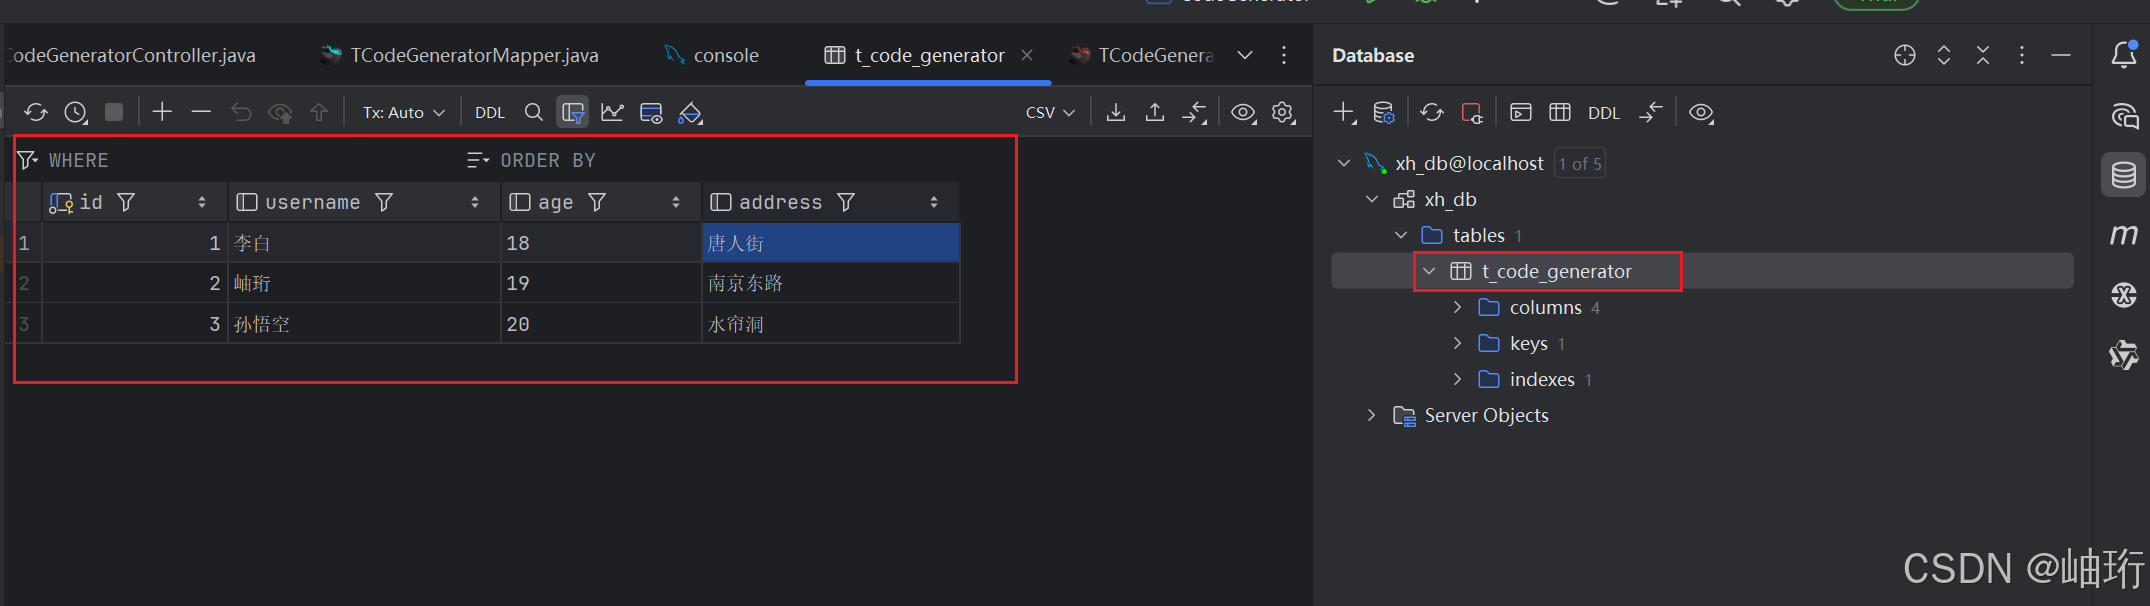The height and width of the screenshot is (606, 2150).
Task: Click the DDL button in Database toolbar
Action: pos(1603,113)
